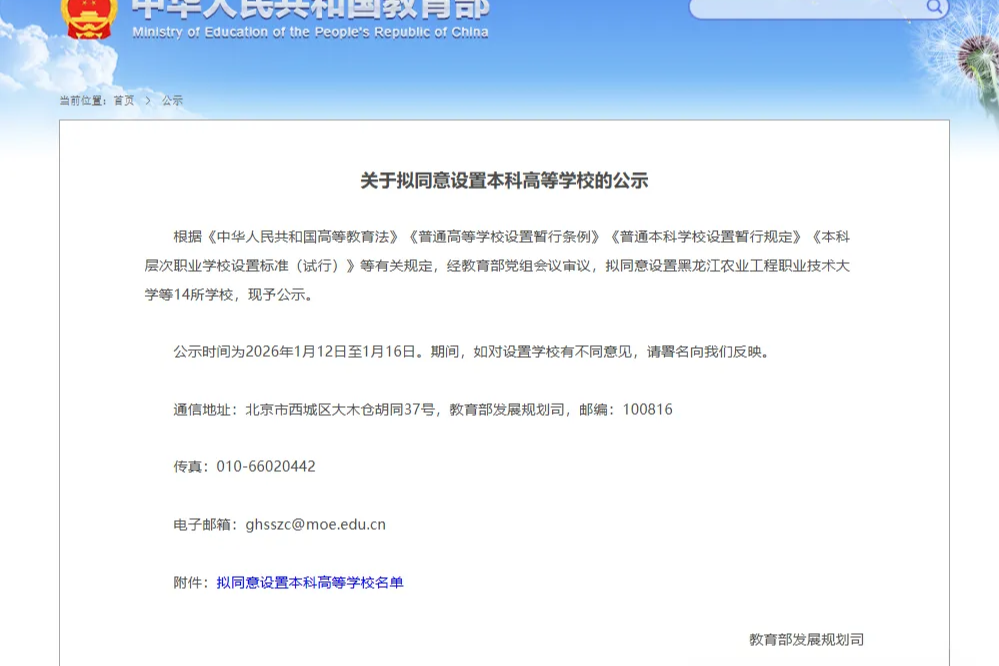Click the postal code 100816
The image size is (999, 666).
coord(647,409)
